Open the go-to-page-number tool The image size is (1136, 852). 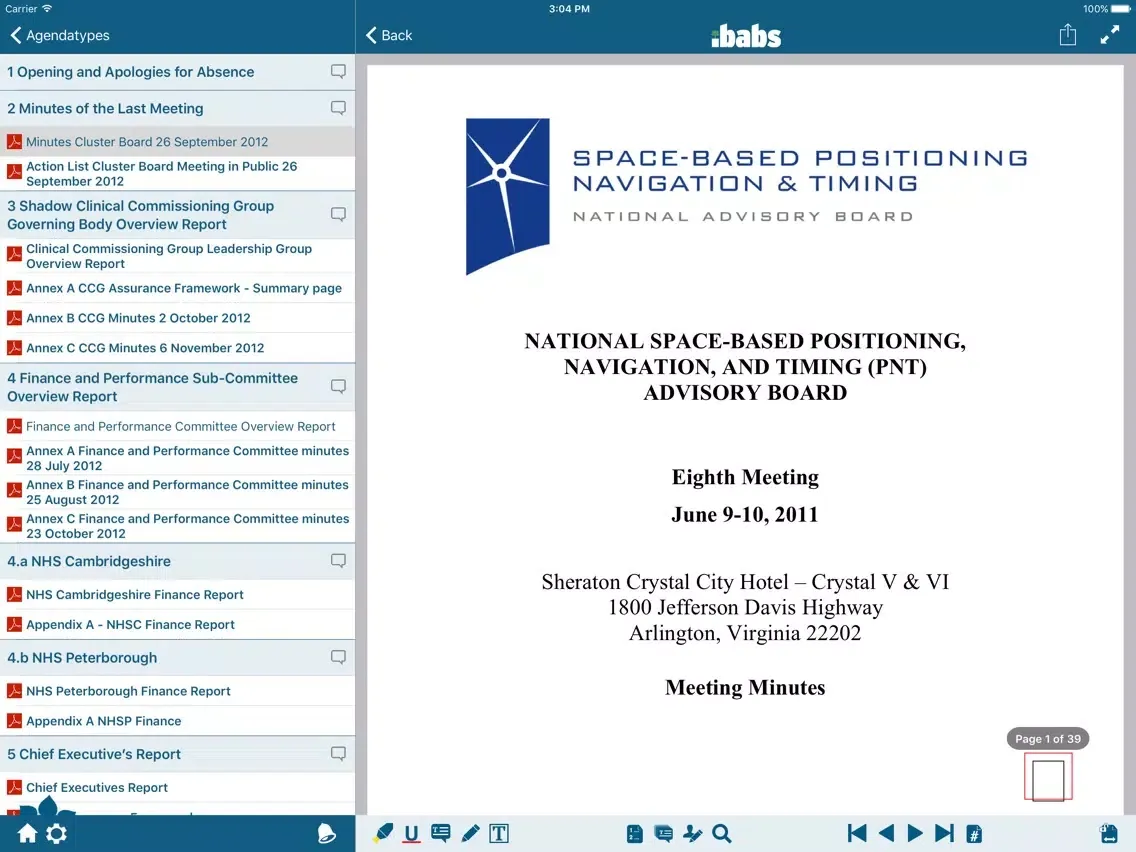[974, 834]
